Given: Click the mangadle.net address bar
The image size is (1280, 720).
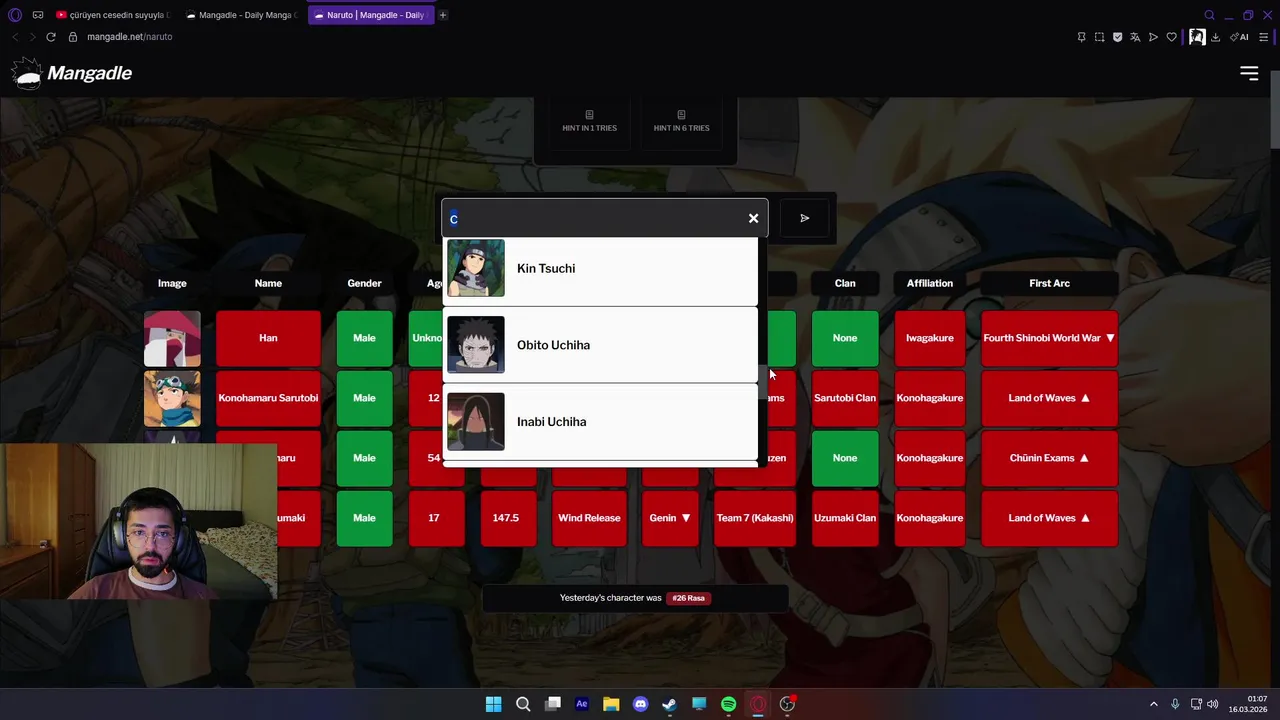Looking at the screenshot, I should coord(129,37).
